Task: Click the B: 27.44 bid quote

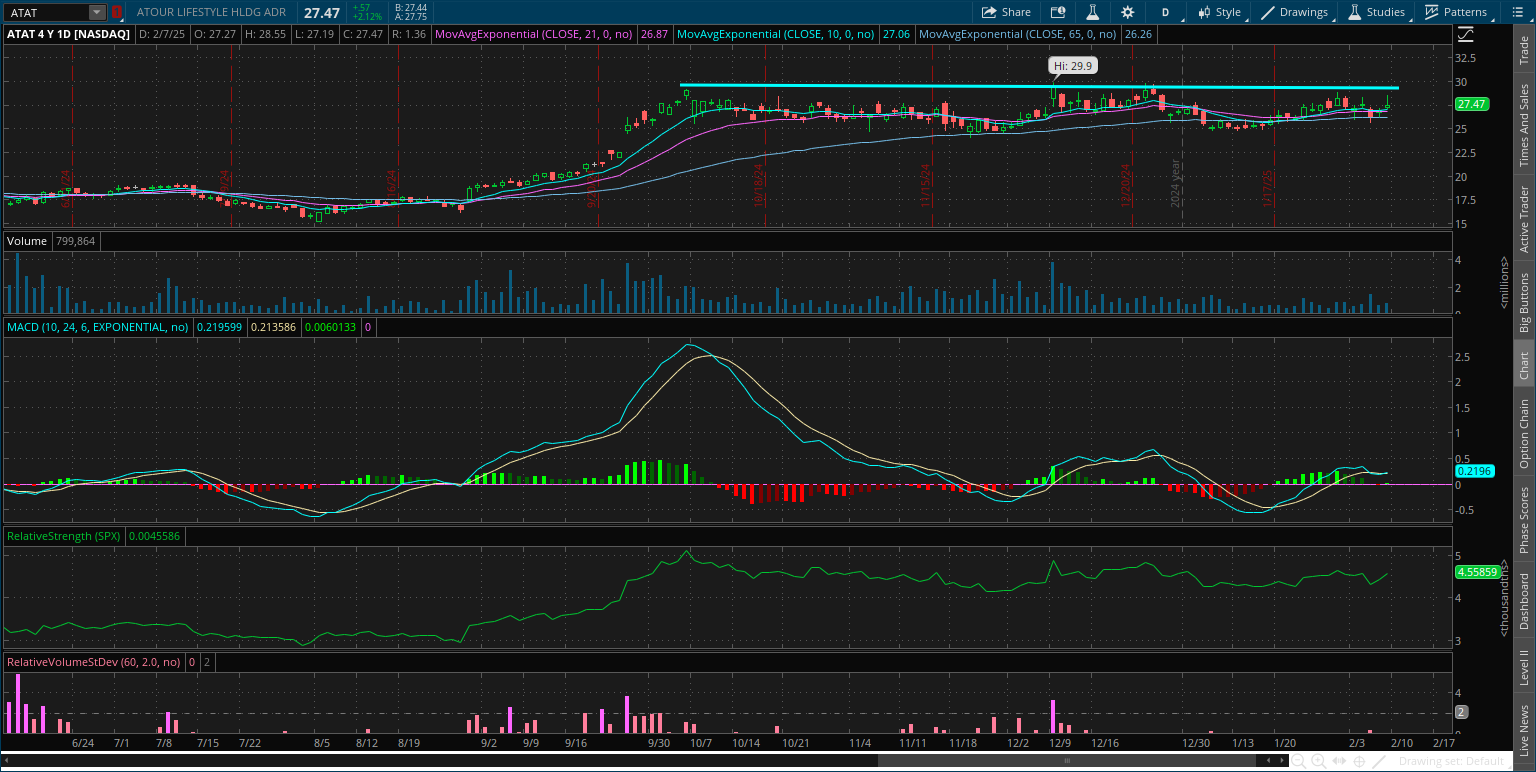Action: [411, 7]
